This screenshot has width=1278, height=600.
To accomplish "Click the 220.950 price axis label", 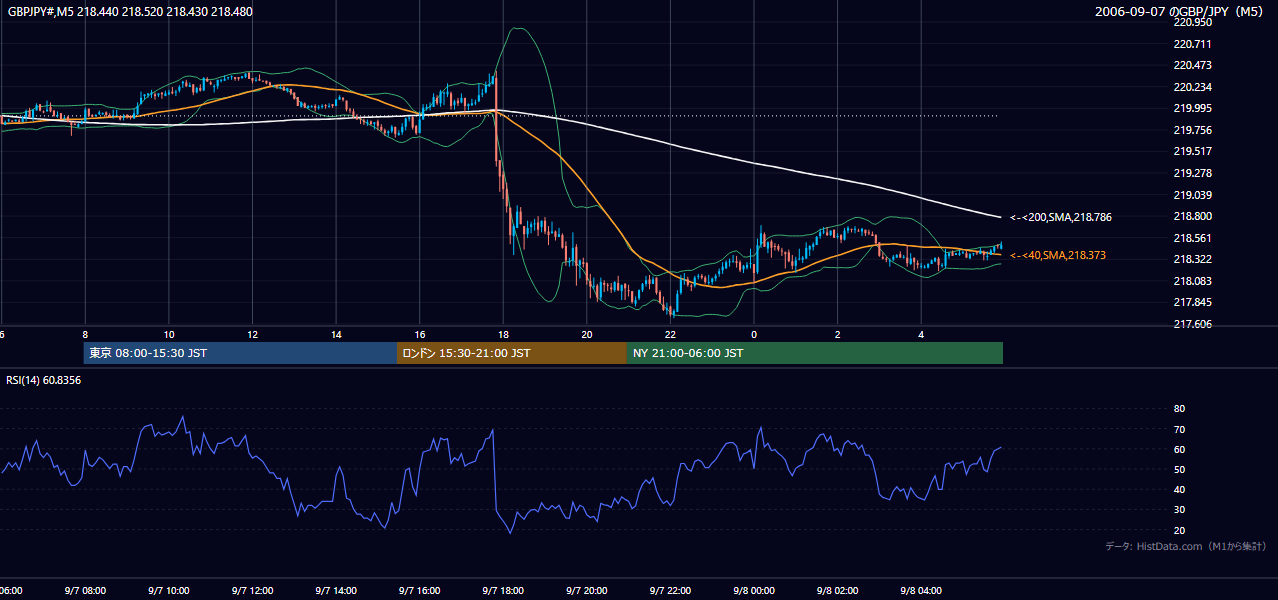I will (x=1192, y=22).
